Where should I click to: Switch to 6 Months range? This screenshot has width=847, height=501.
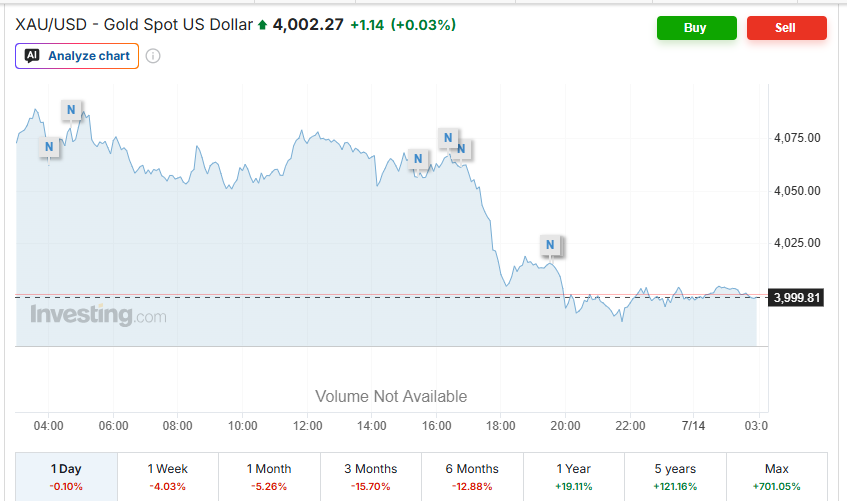click(x=472, y=477)
